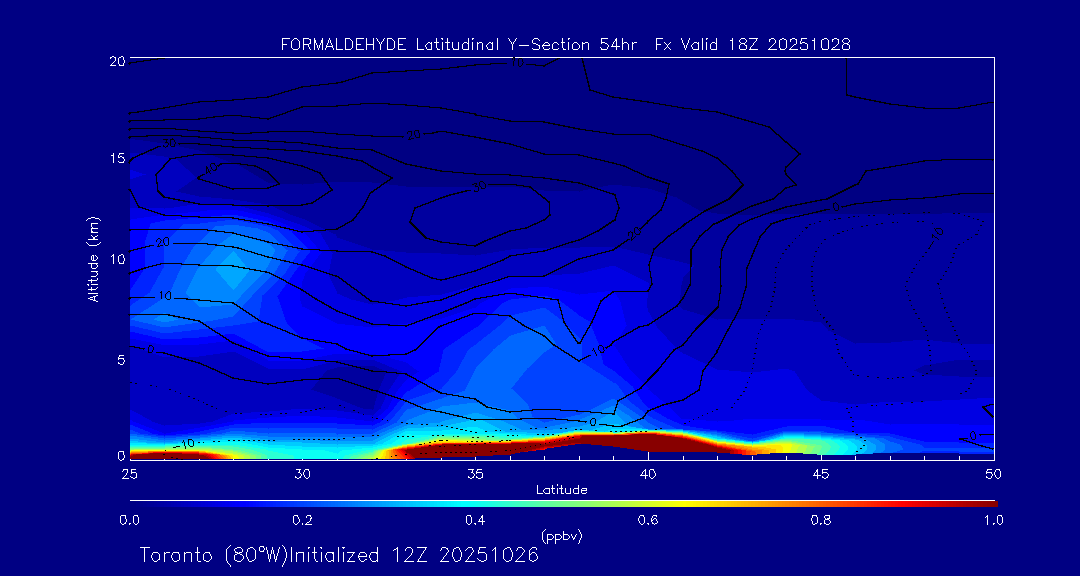This screenshot has height=576, width=1080.
Task: Click the 25 latitude tick label
Action: 129,473
